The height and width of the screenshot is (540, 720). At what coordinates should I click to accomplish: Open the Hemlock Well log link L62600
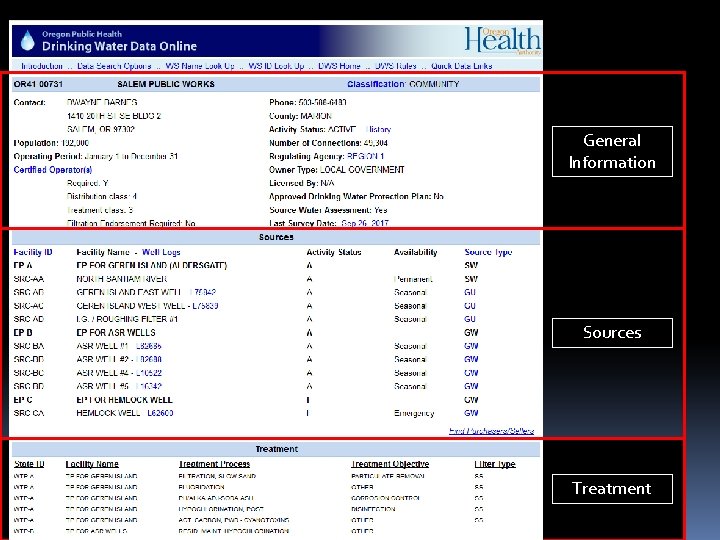tap(160, 413)
